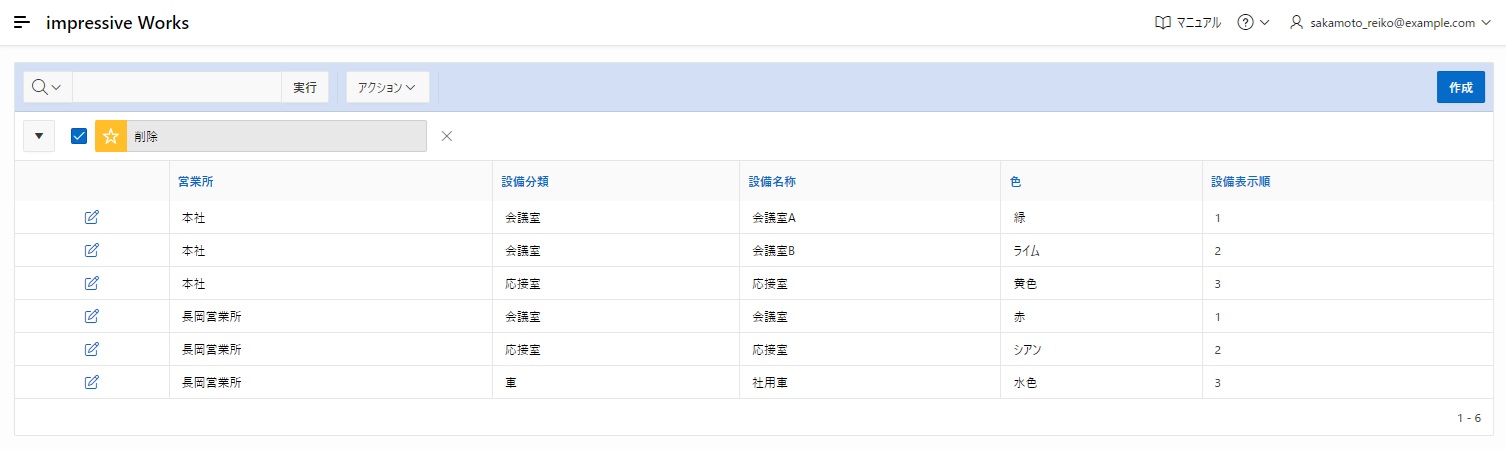Open search column selector magnifier
1506x449 pixels.
(47, 87)
